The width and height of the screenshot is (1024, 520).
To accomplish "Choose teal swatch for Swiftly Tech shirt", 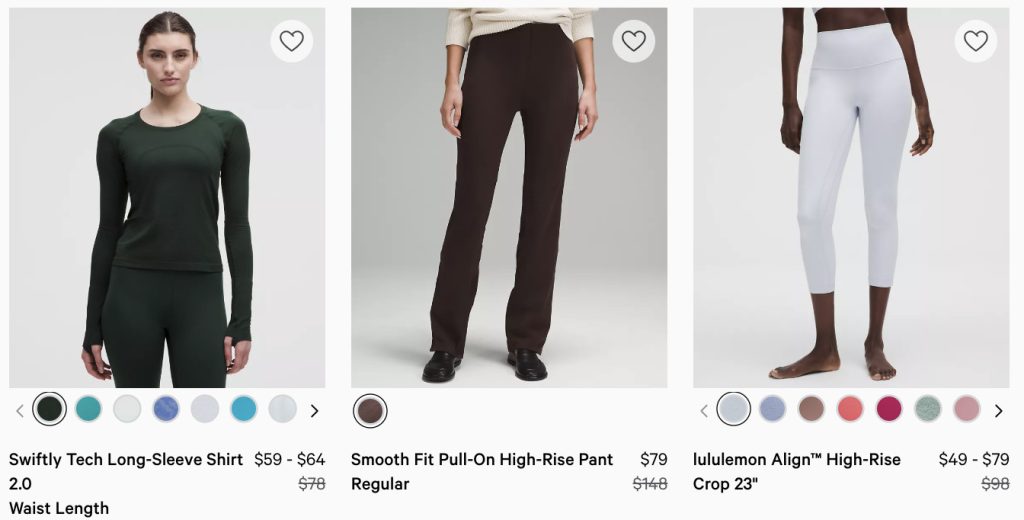I will tap(88, 409).
